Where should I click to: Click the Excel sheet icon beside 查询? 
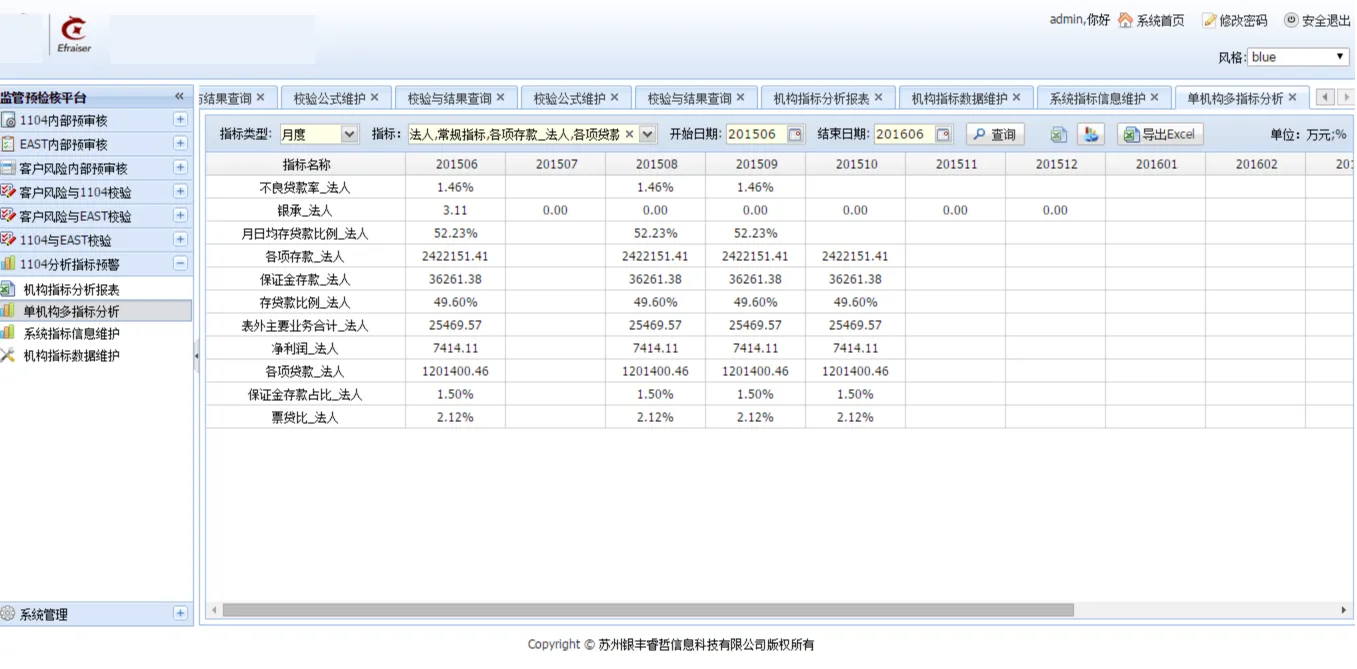[x=1059, y=135]
